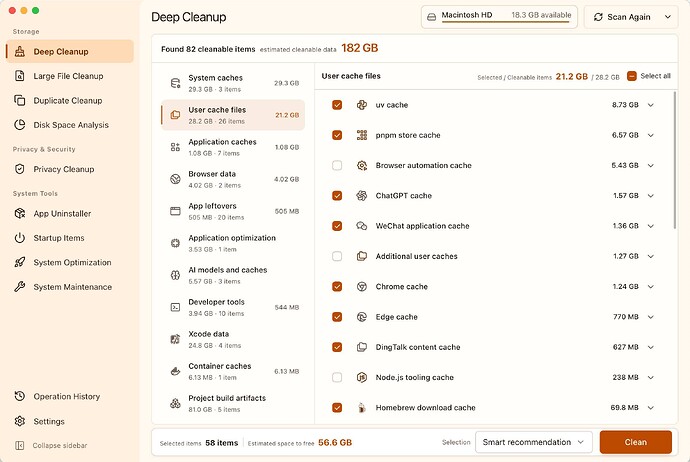This screenshot has height=462, width=690.
Task: Click the Chrome cache icon
Action: coord(362,286)
